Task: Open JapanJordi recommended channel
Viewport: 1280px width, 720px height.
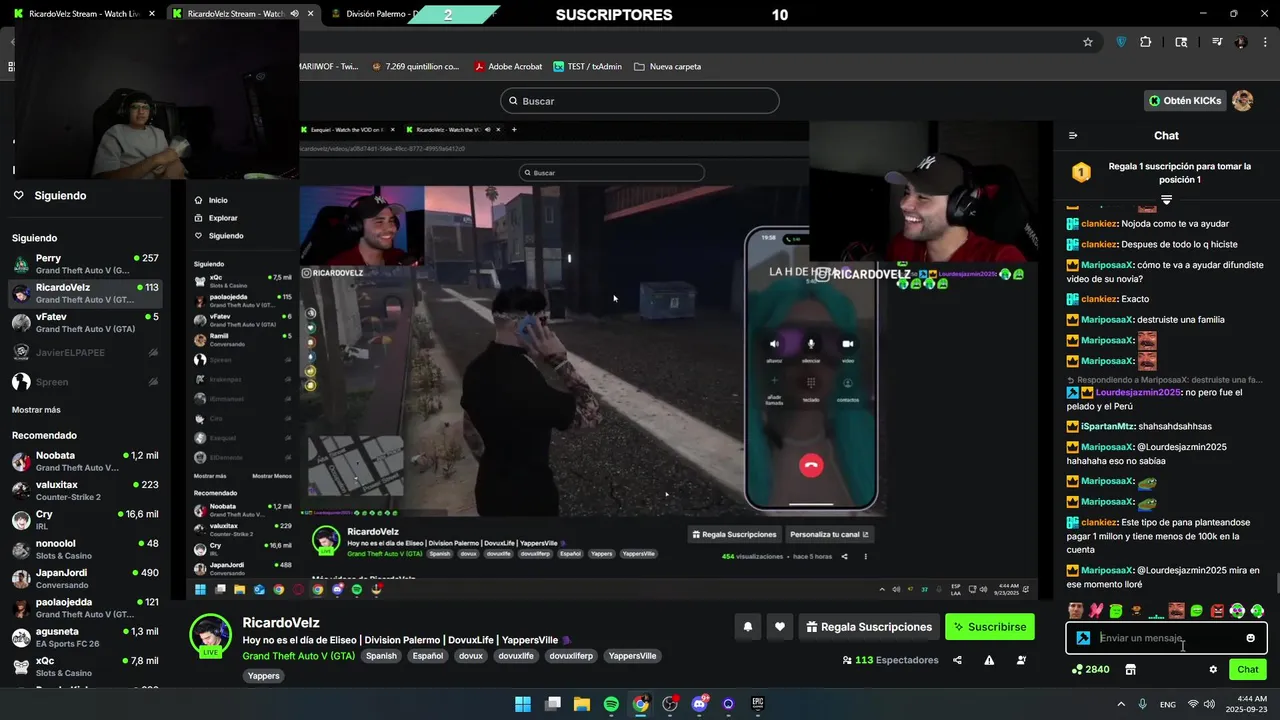Action: point(85,578)
